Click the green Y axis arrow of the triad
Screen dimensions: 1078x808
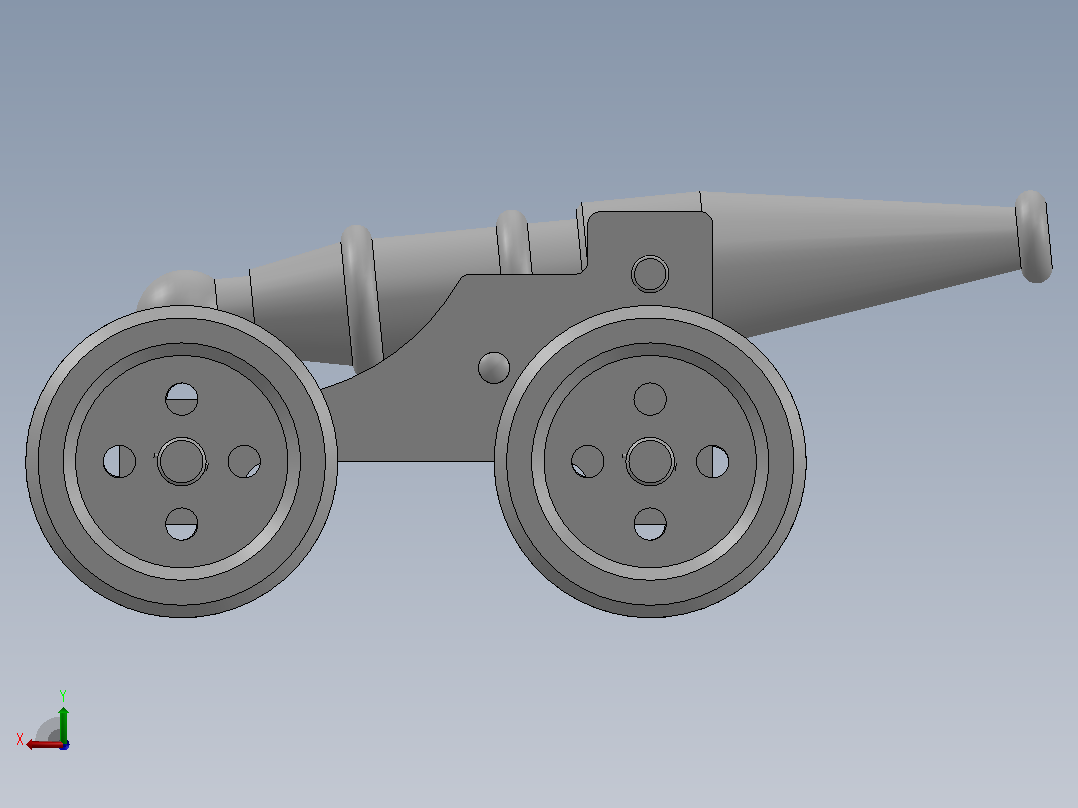(63, 723)
